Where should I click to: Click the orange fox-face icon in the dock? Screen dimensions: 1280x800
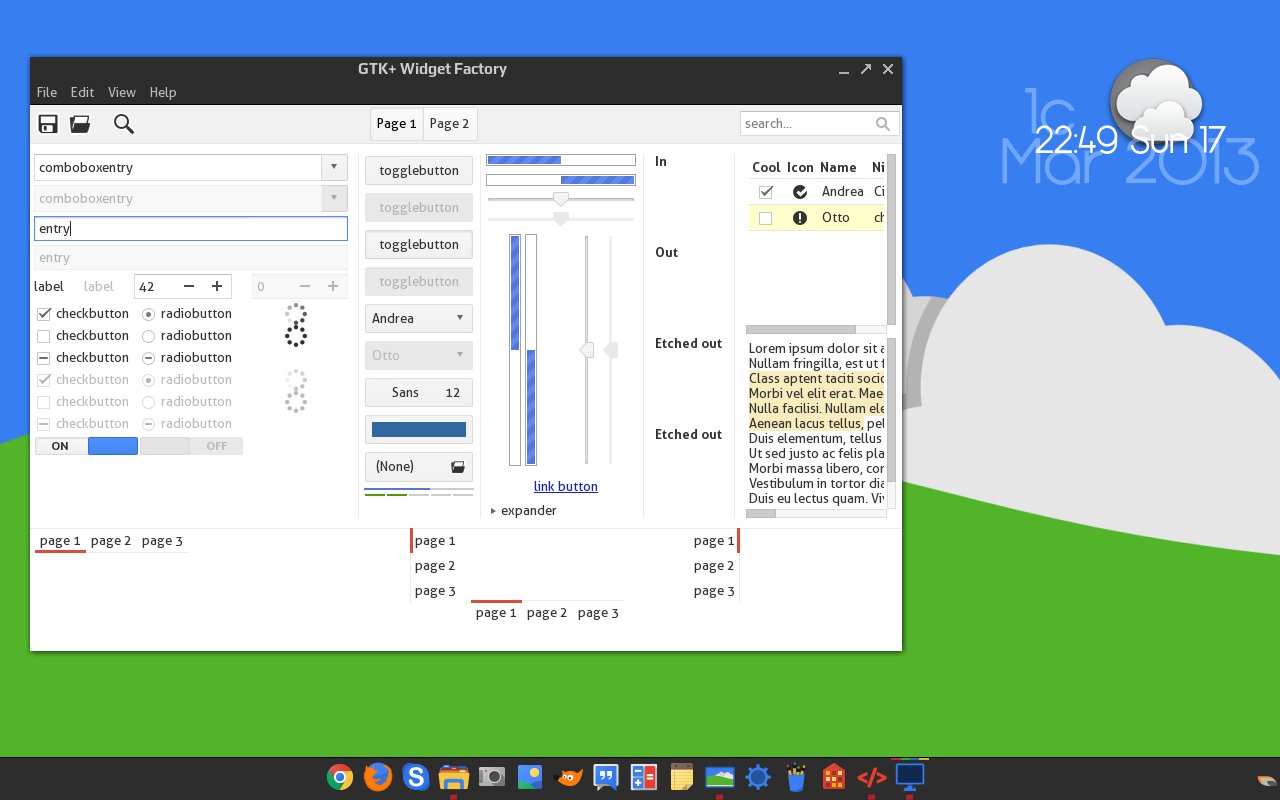point(568,777)
